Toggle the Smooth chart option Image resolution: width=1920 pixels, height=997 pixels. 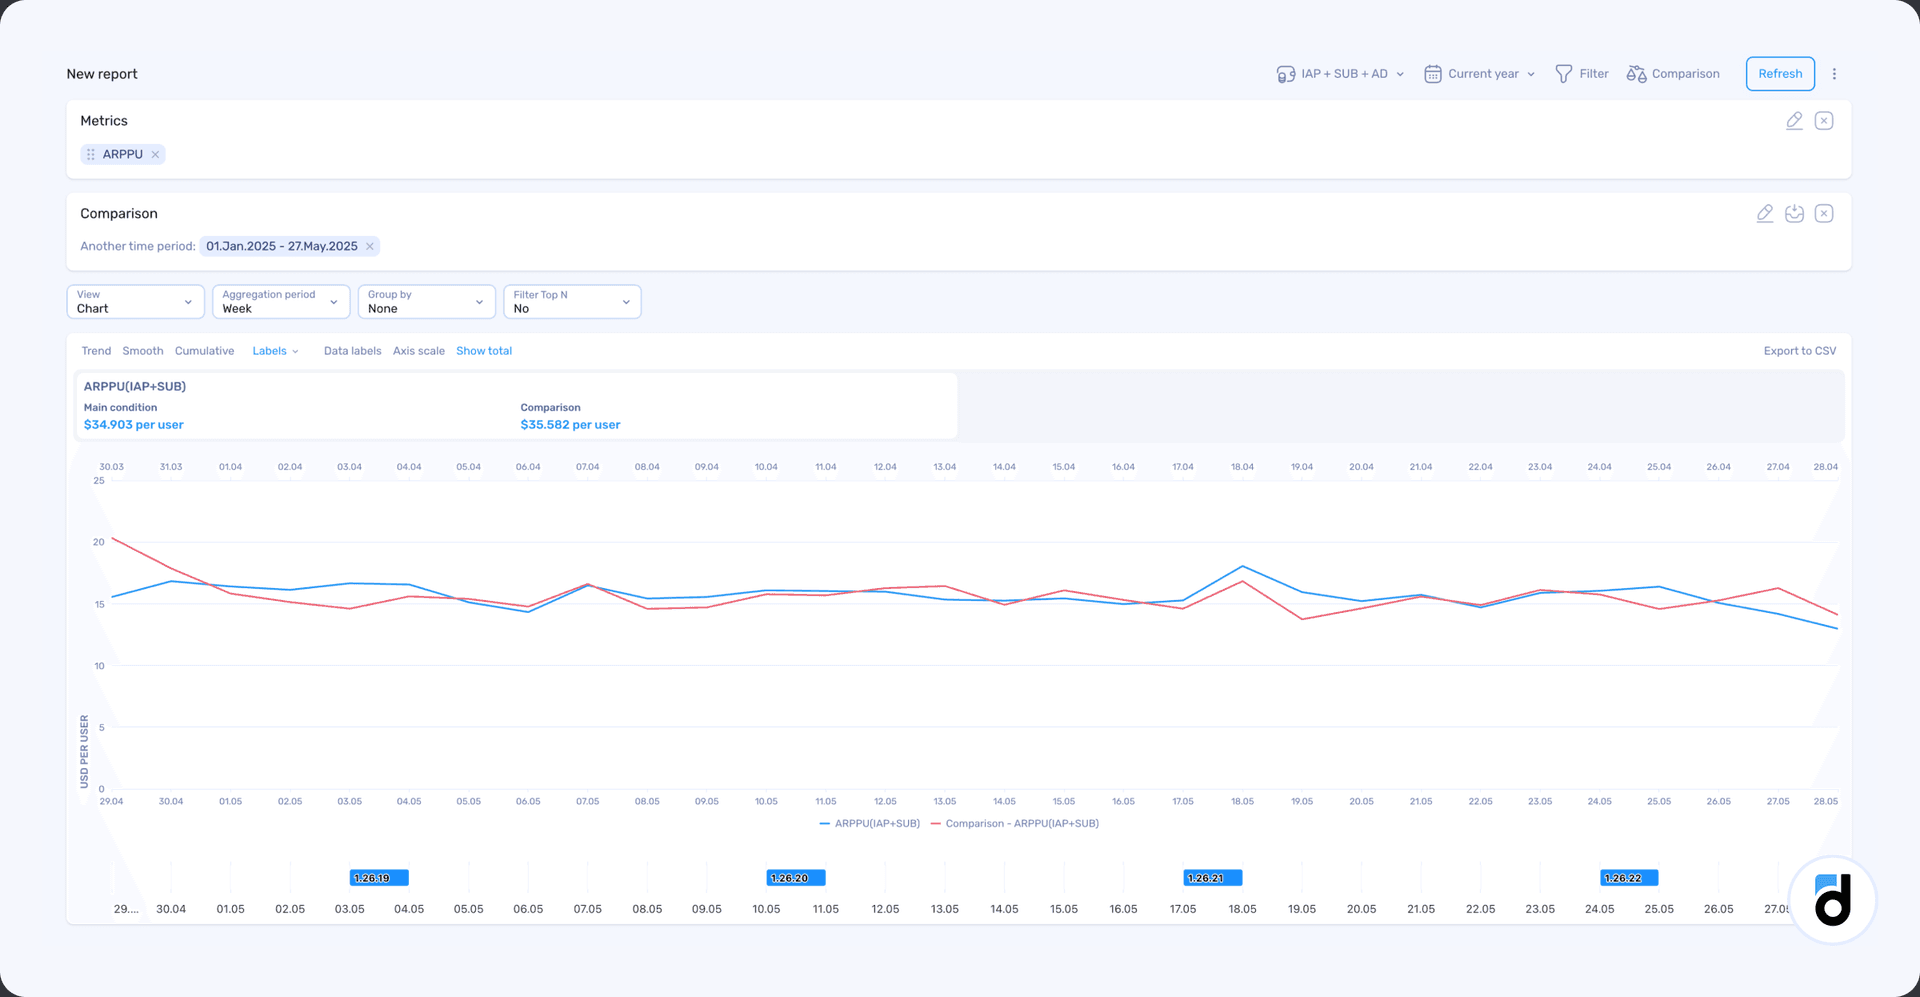tap(143, 351)
